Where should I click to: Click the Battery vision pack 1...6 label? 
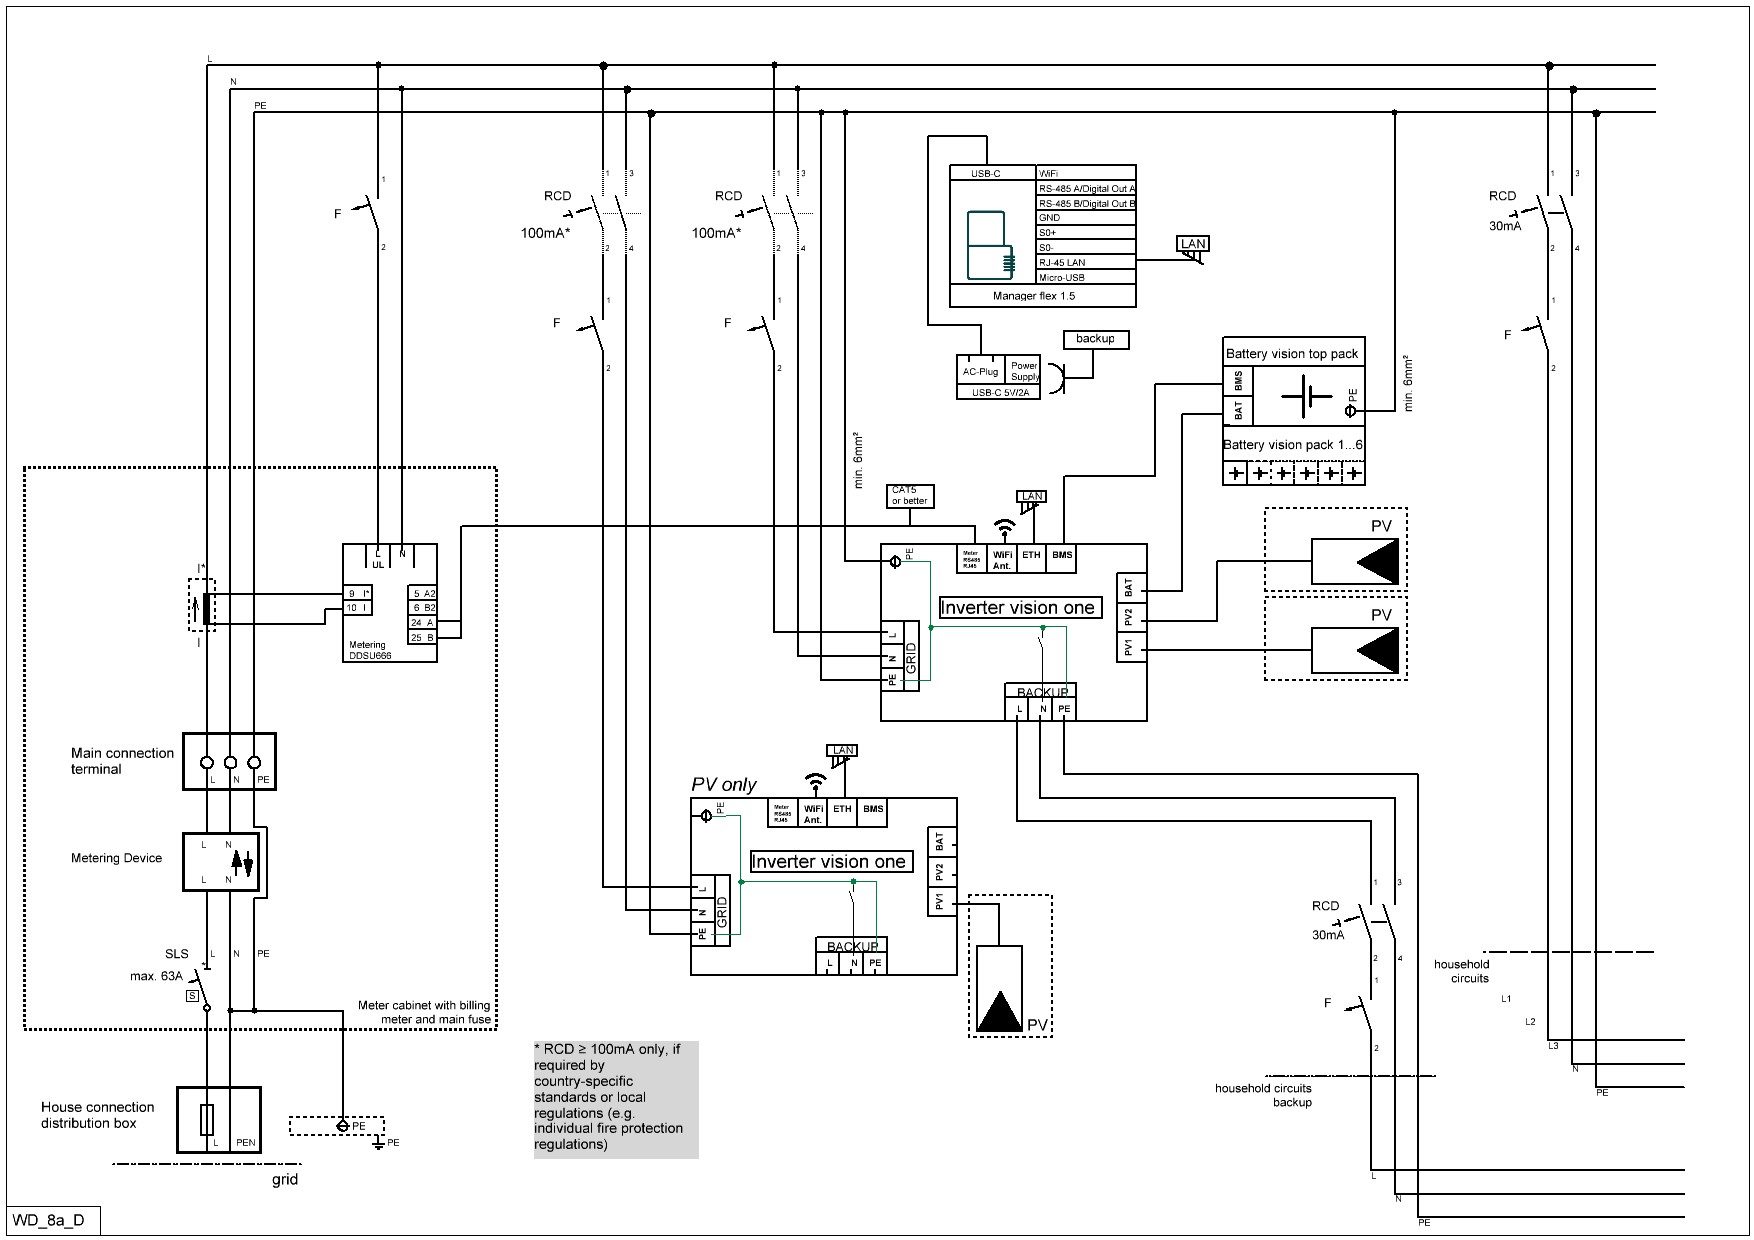click(1293, 445)
